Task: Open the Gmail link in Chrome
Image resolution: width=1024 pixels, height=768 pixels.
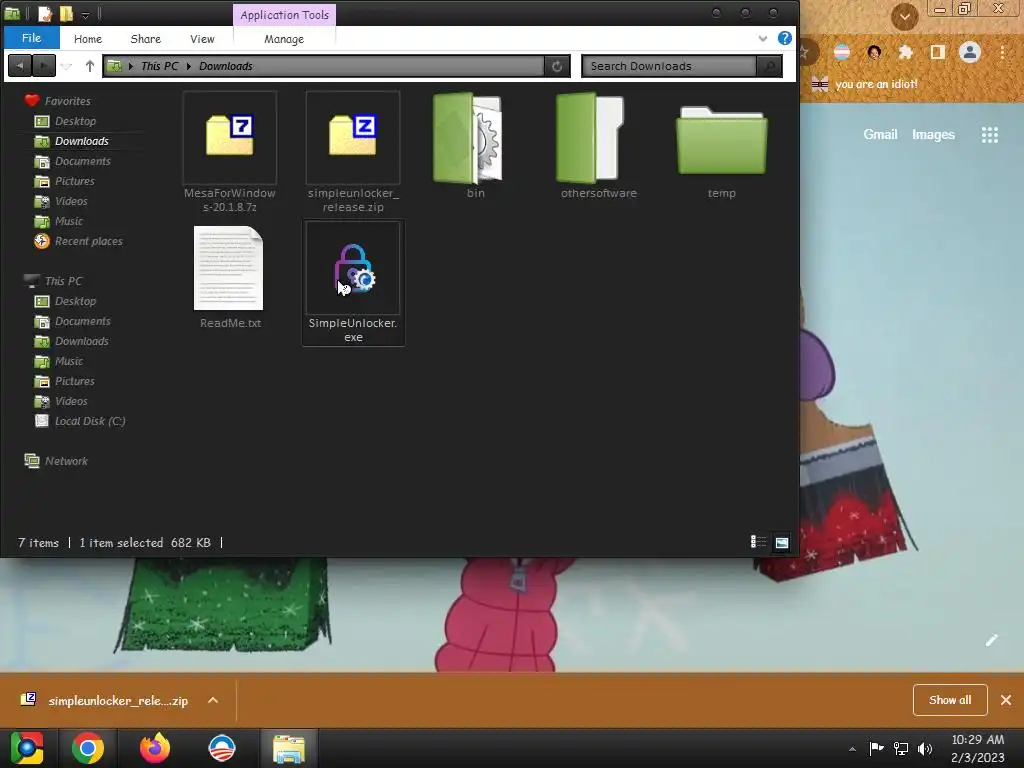Action: (880, 135)
